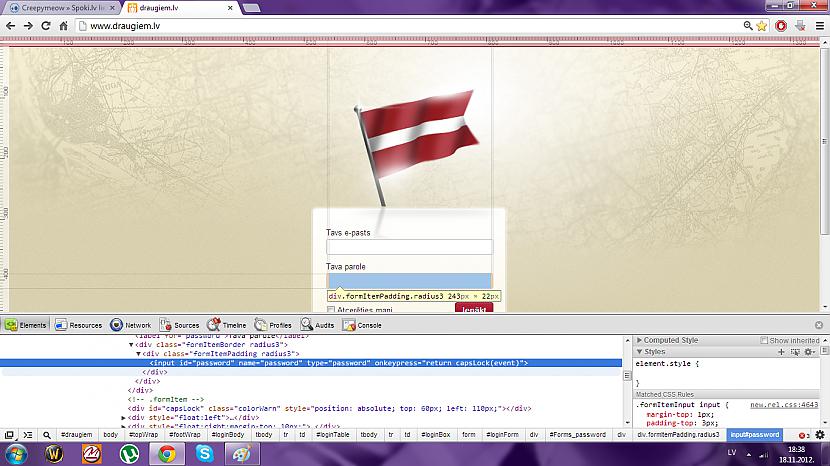830x466 pixels.
Task: Go to the browser Home page
Action: tap(64, 25)
